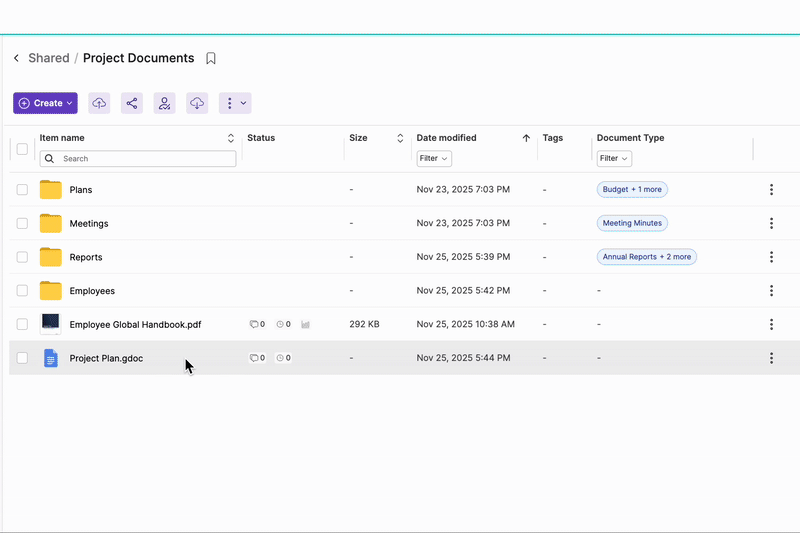Go back using the left arrow icon
This screenshot has height=533, width=800.
click(x=16, y=59)
